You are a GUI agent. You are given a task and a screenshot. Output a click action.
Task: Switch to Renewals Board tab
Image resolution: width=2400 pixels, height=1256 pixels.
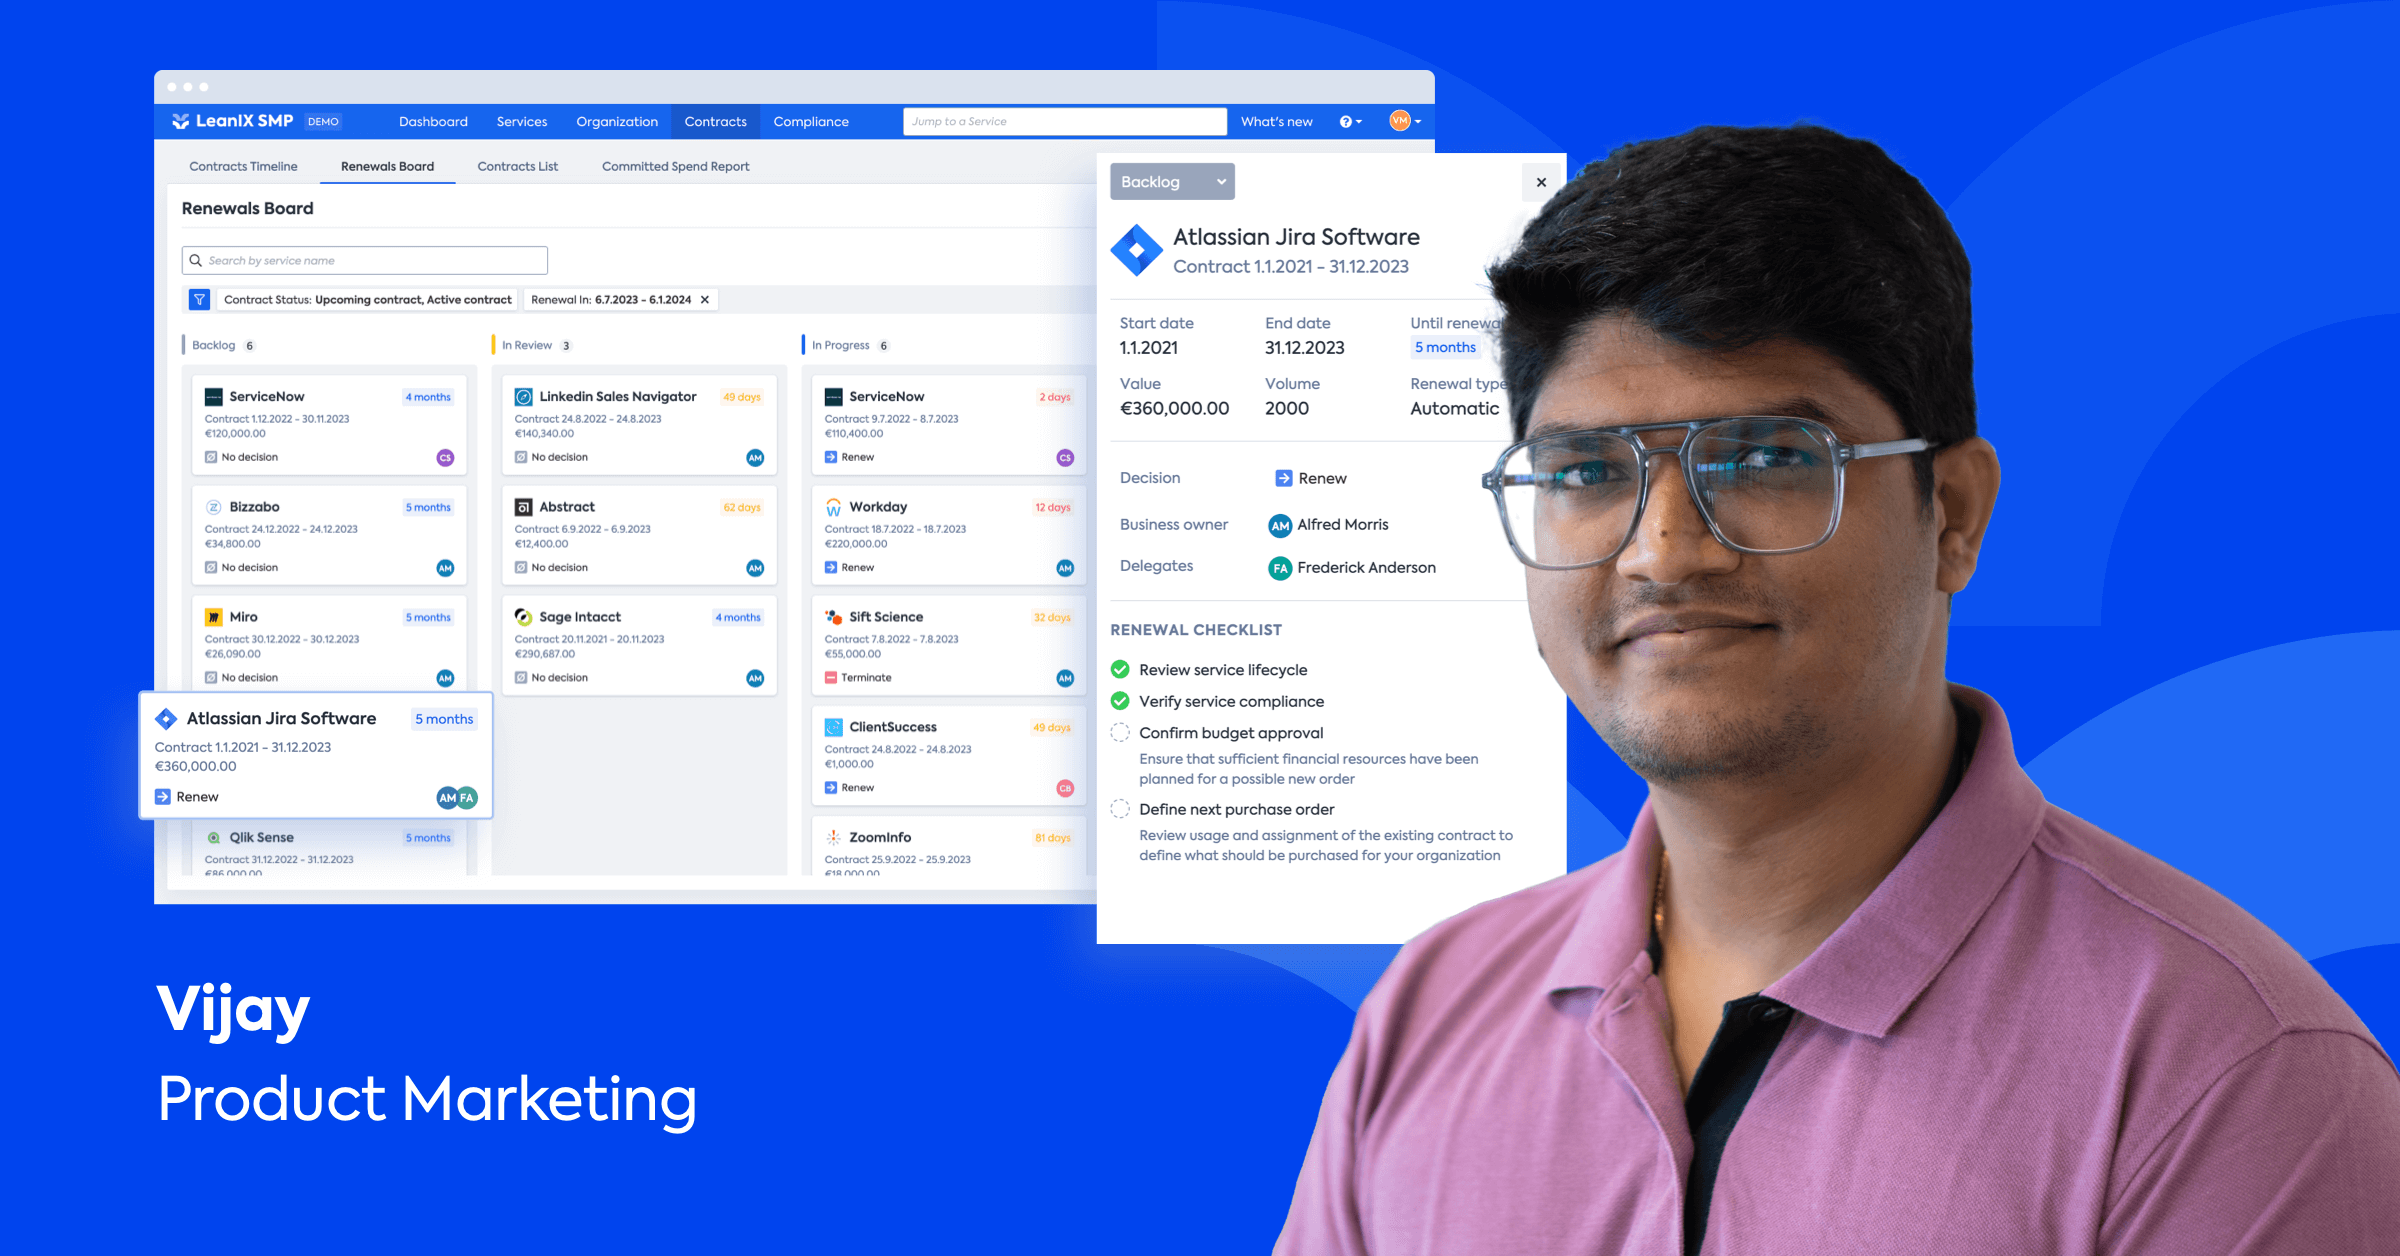tap(387, 166)
